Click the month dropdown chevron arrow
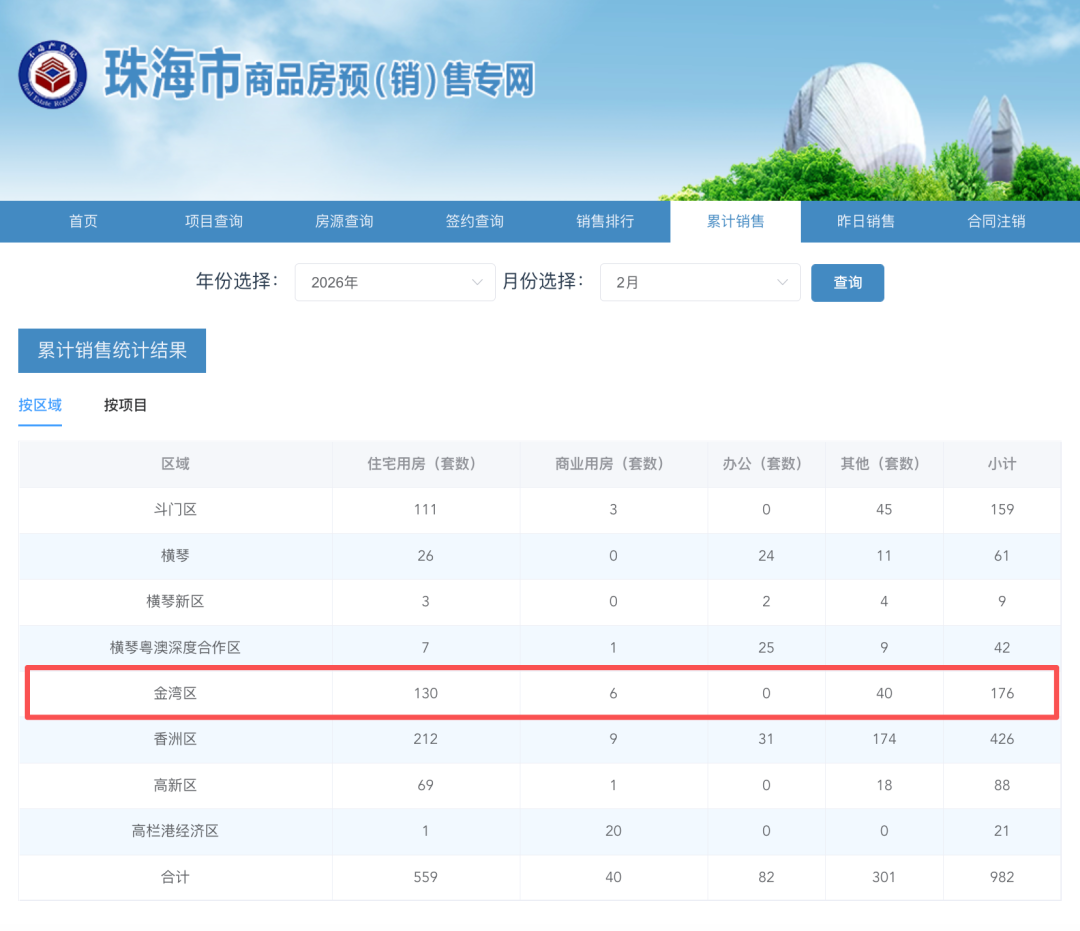This screenshot has width=1080, height=931. point(782,282)
